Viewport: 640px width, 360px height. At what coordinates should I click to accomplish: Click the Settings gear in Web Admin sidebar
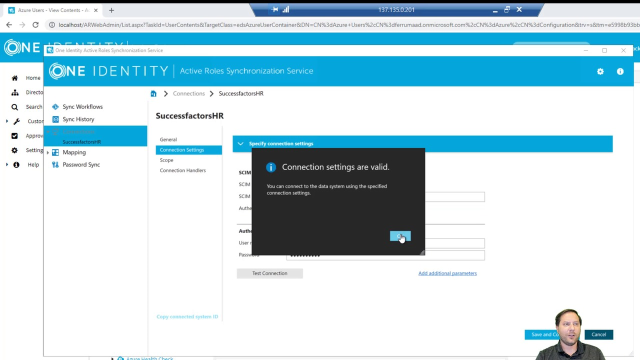click(15, 150)
